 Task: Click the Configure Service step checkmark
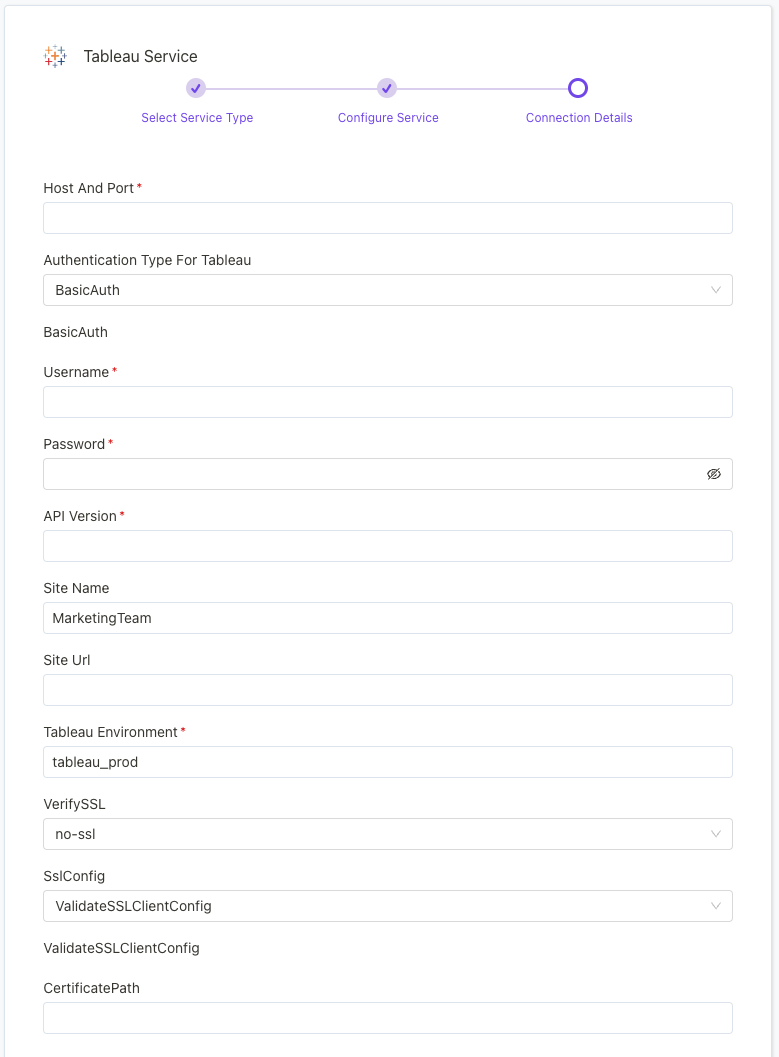pyautogui.click(x=387, y=88)
